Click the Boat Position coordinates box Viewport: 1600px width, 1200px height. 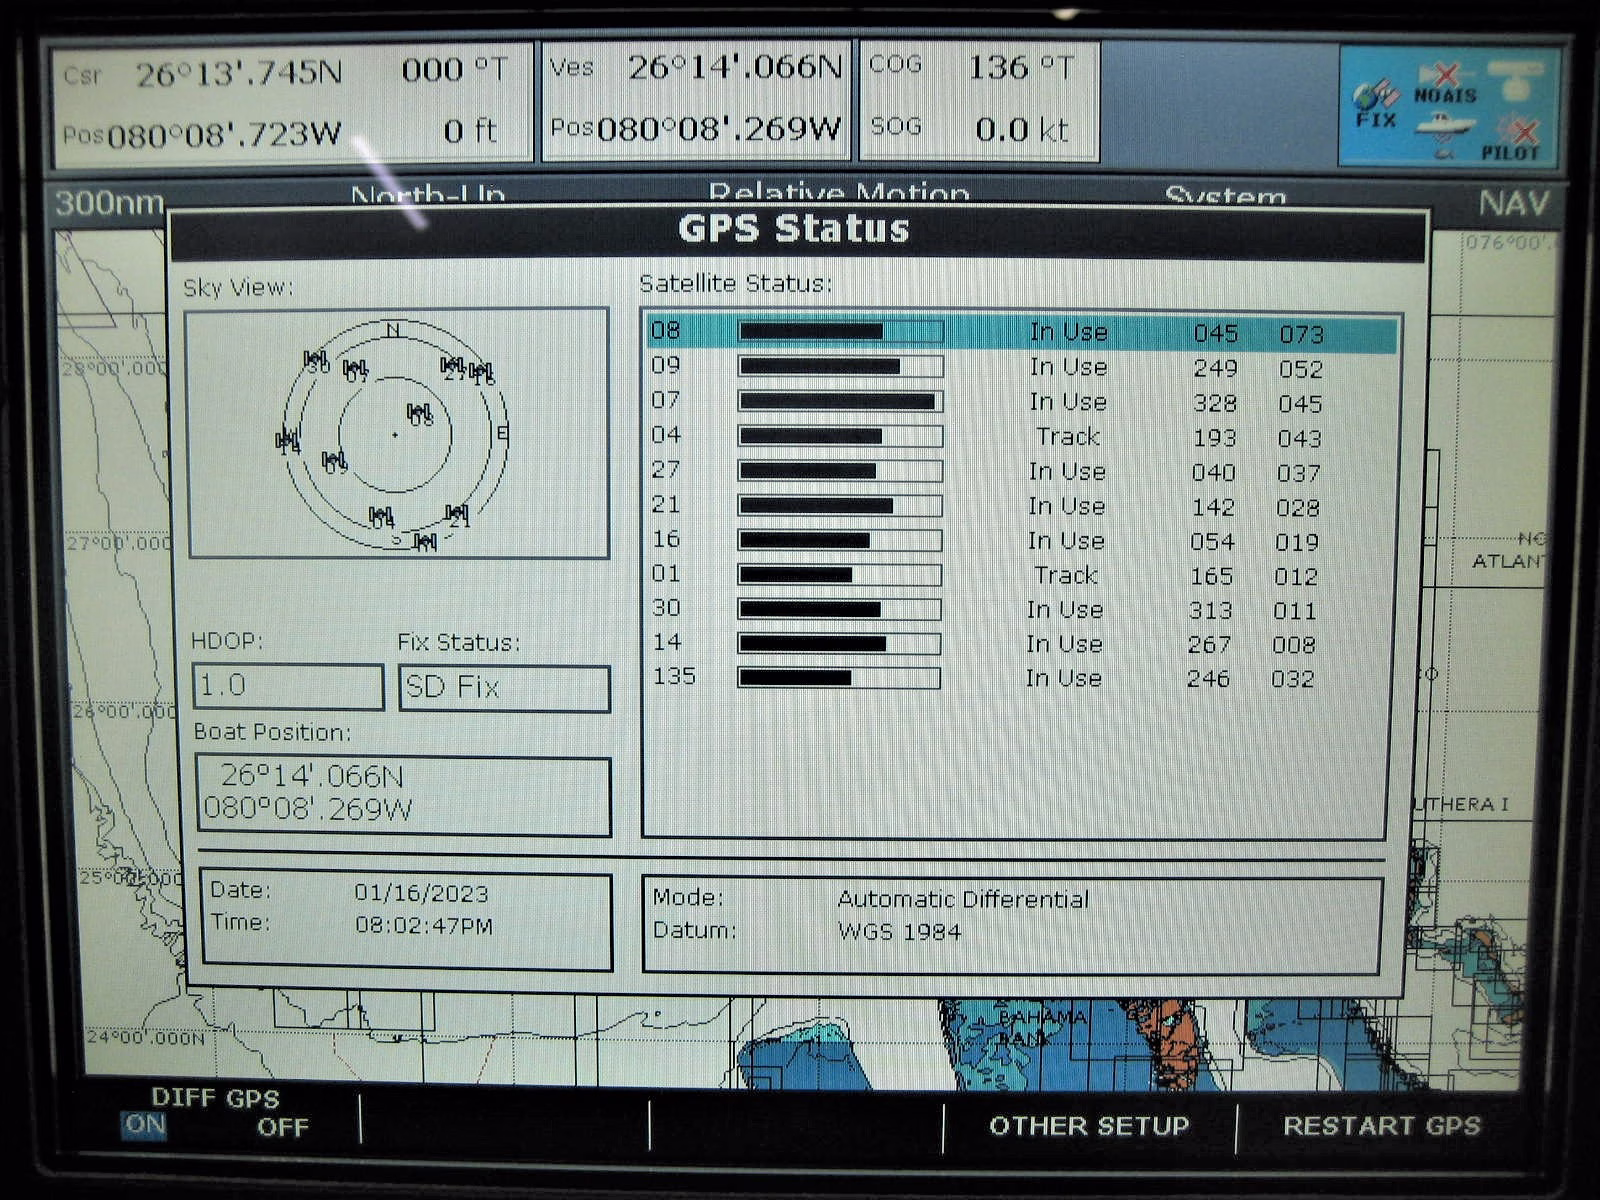click(402, 794)
